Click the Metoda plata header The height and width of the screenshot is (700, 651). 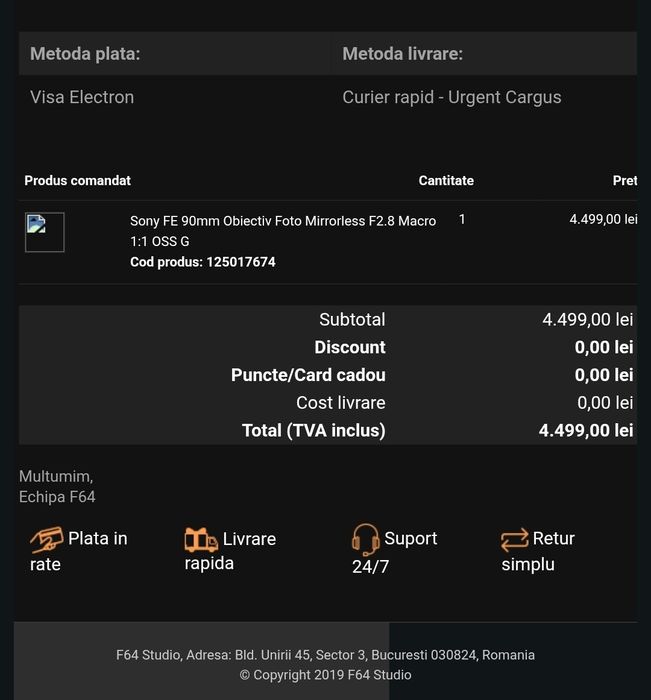(x=85, y=54)
